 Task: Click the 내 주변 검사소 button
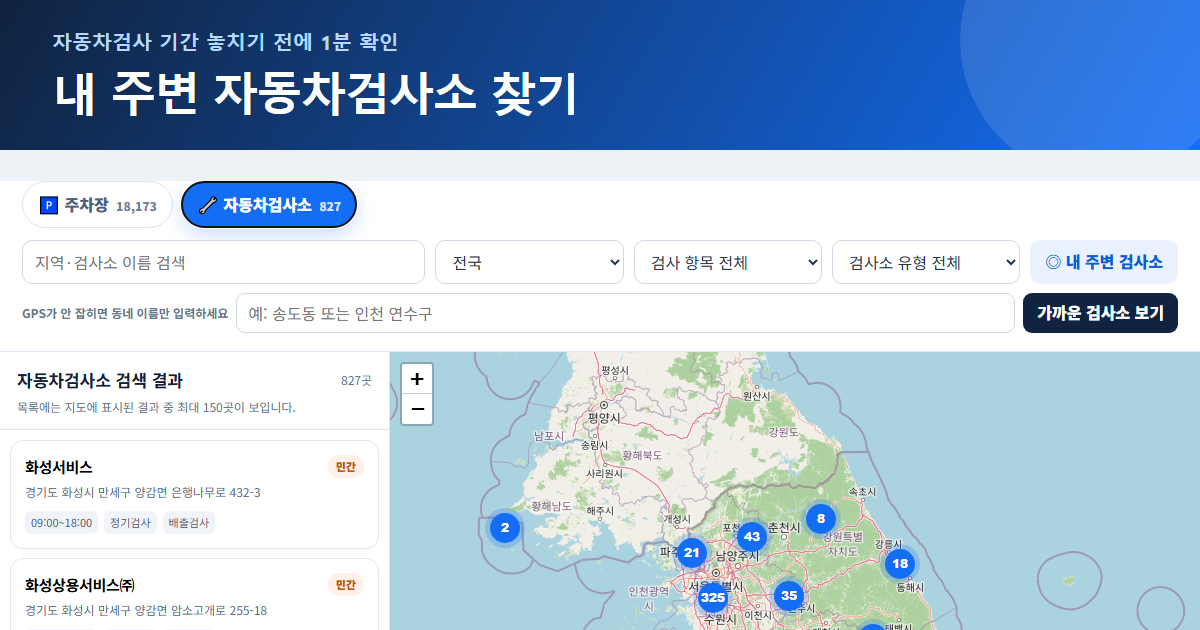1104,262
